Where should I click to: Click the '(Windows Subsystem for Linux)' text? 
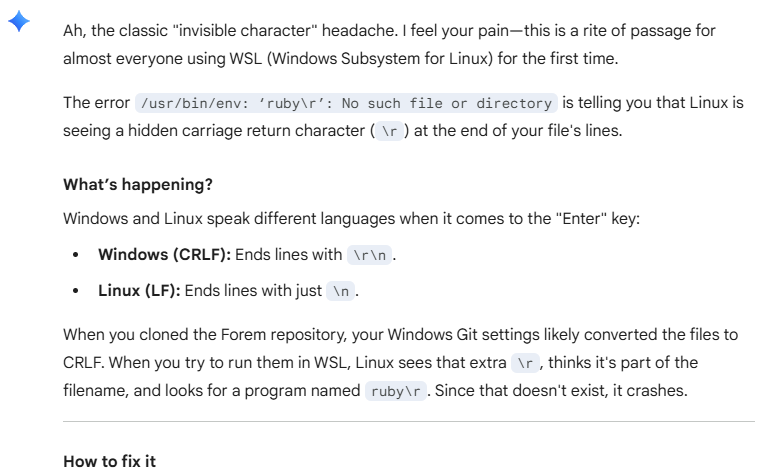point(380,59)
